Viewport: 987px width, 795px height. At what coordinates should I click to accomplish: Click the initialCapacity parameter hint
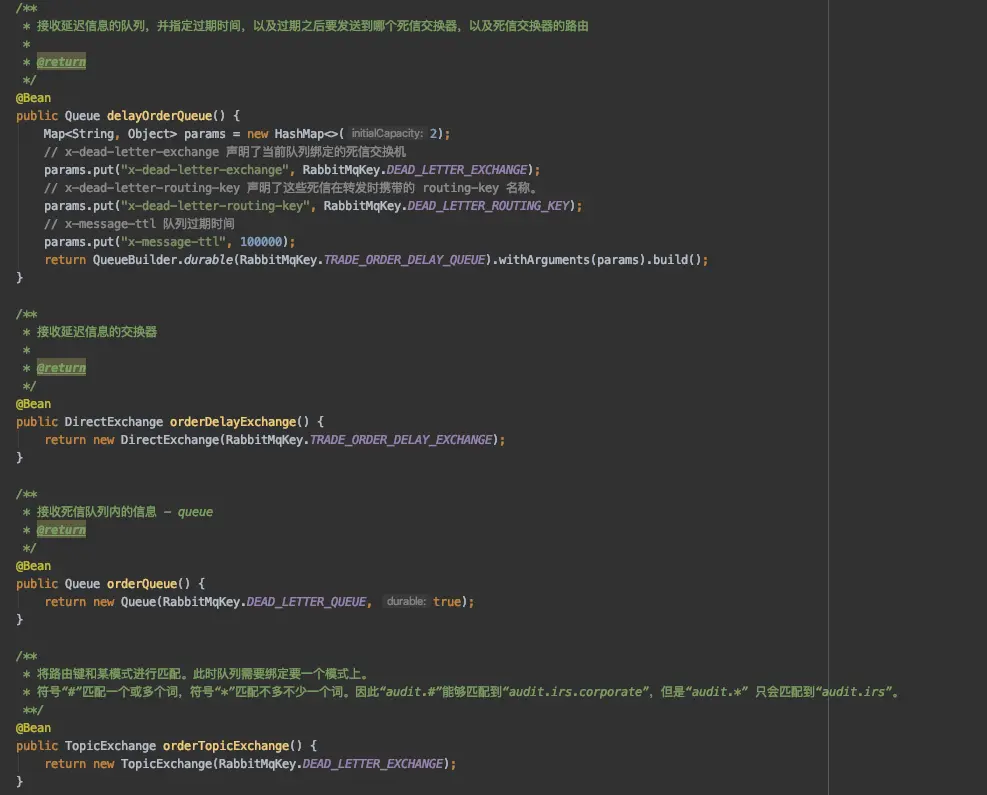pos(386,133)
